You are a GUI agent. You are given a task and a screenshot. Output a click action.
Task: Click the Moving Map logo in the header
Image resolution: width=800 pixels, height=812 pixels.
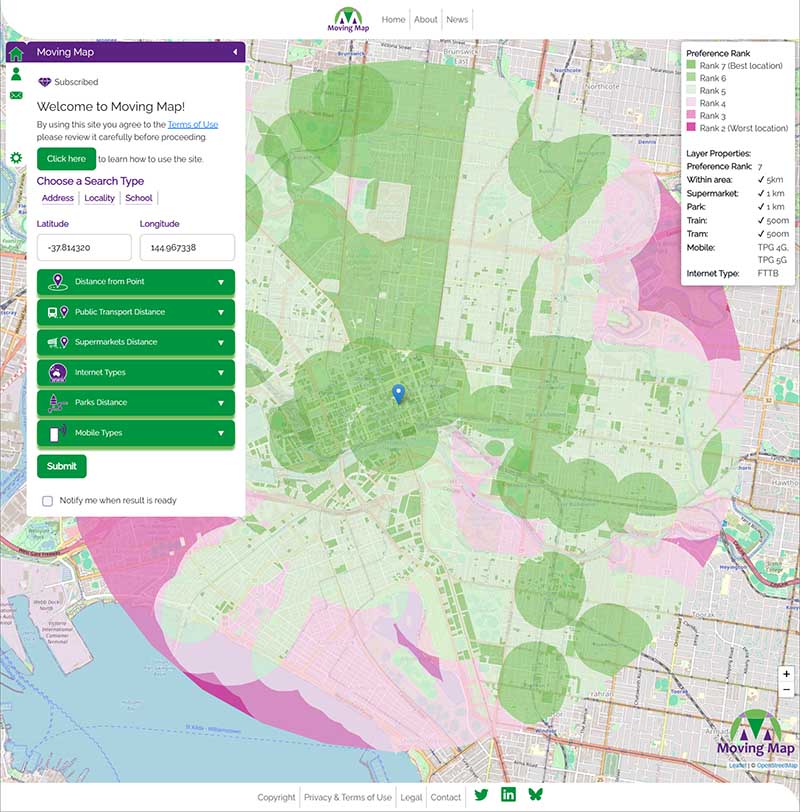[349, 18]
